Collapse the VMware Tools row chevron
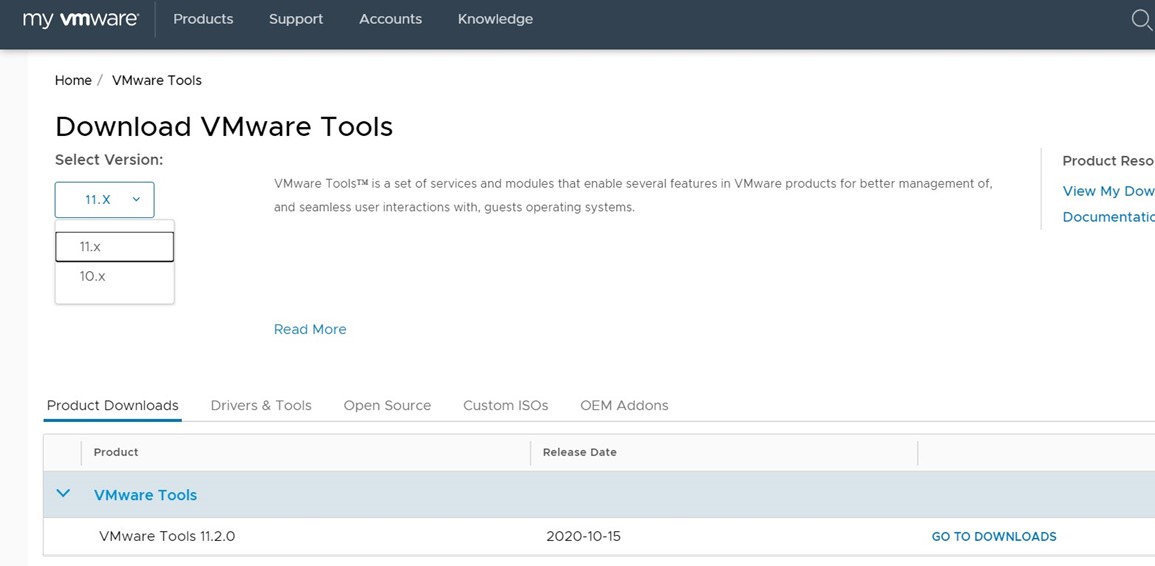 click(x=63, y=494)
